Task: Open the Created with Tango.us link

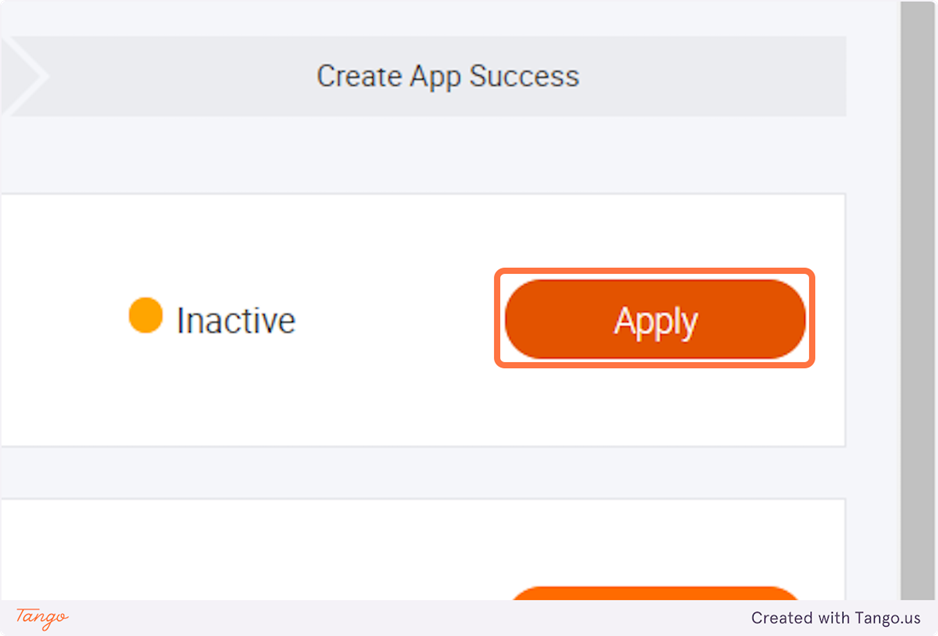Action: tap(835, 618)
